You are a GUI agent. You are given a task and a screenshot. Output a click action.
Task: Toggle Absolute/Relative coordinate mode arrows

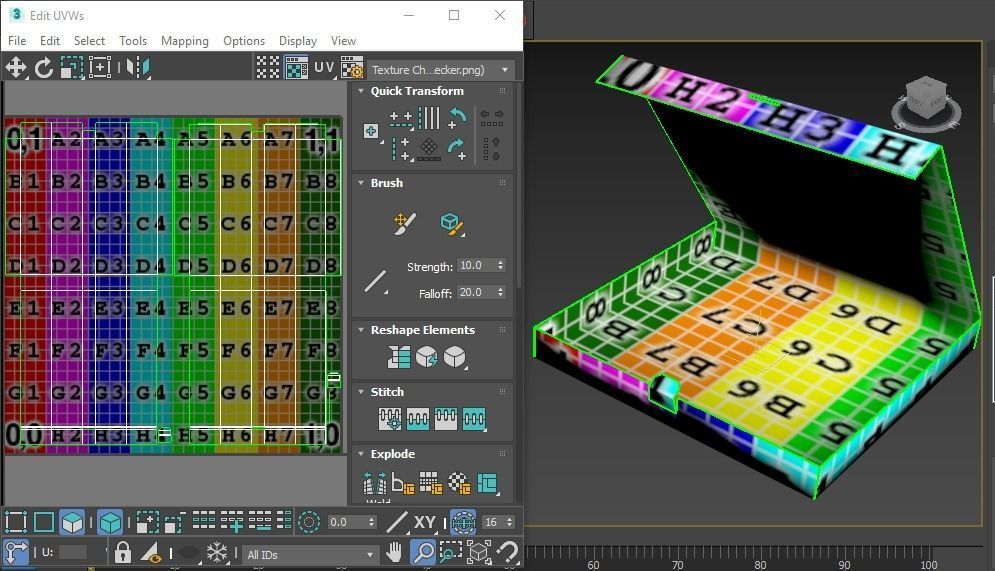pyautogui.click(x=16, y=553)
